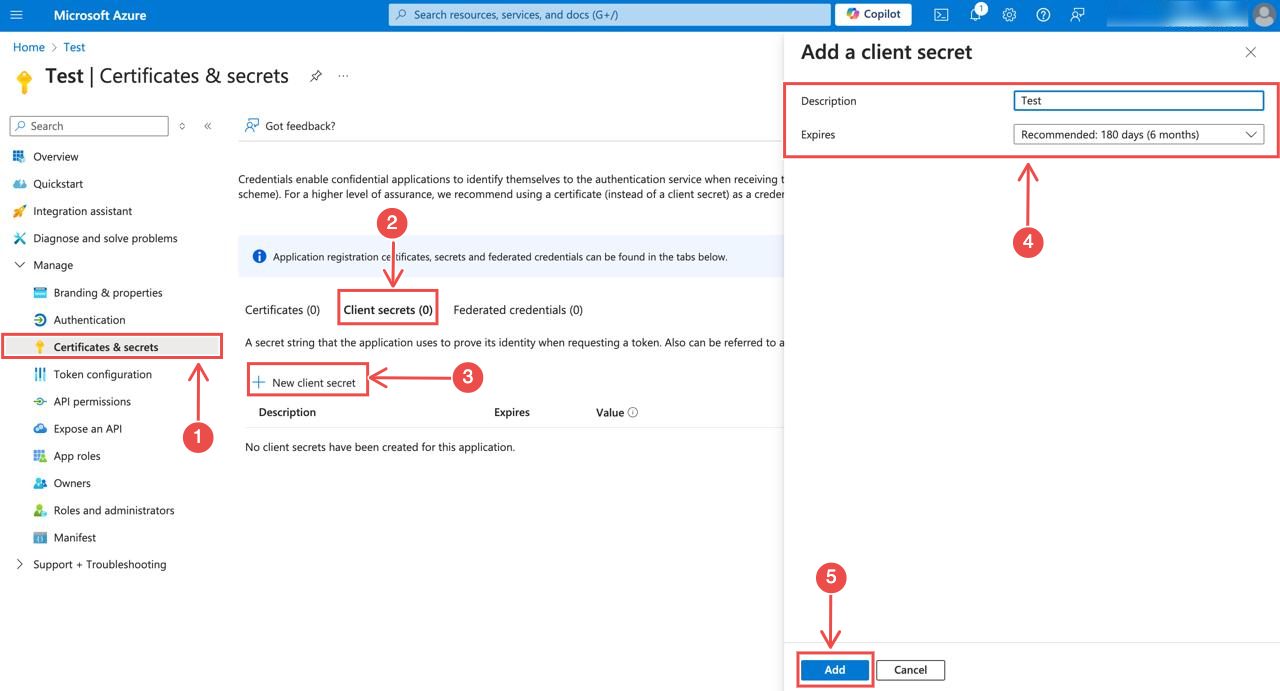The width and height of the screenshot is (1280, 691).
Task: Click the Integration assistant rocket icon
Action: pos(20,211)
